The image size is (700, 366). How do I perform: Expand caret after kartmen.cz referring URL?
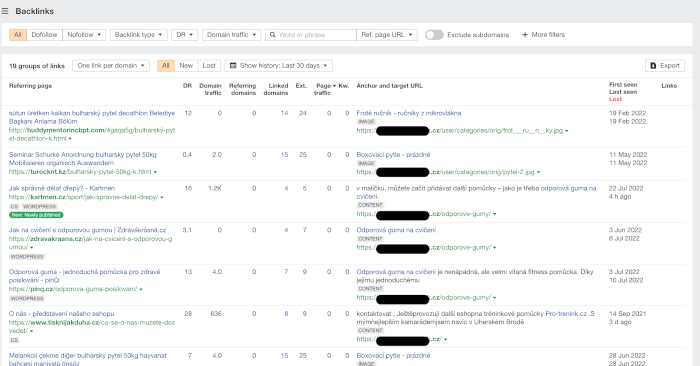tap(162, 197)
